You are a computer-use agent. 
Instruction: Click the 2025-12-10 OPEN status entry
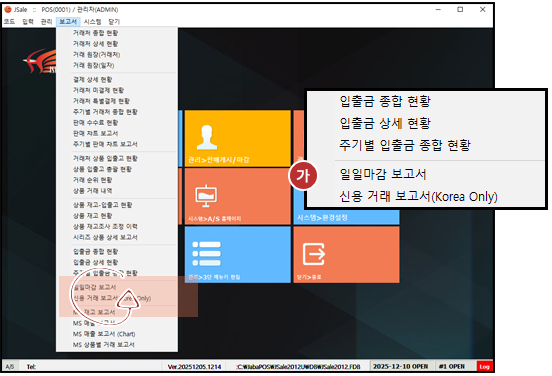pos(401,366)
